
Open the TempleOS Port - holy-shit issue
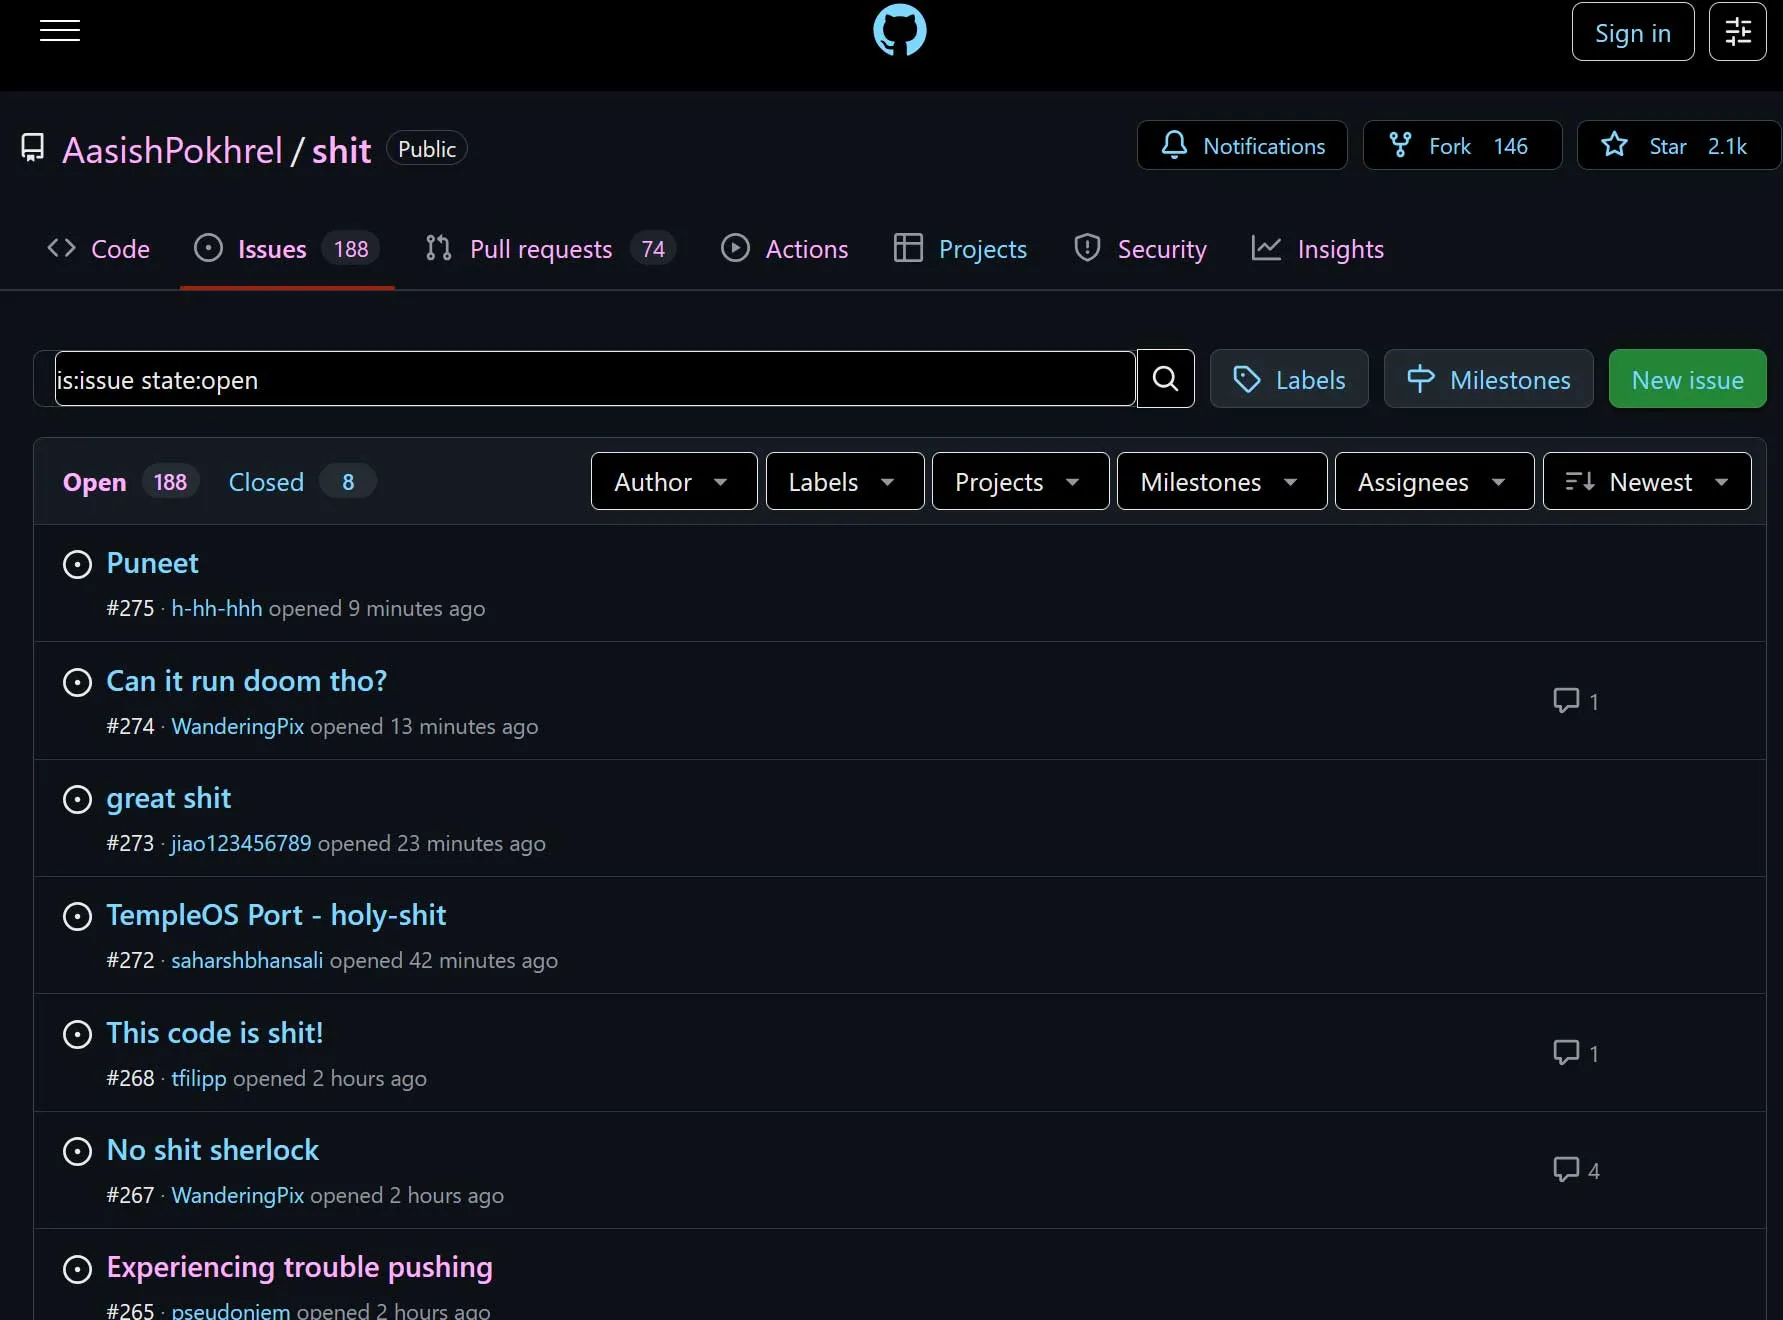[x=276, y=915]
